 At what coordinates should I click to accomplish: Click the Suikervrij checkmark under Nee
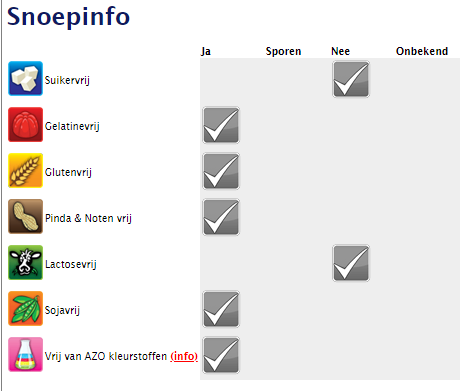click(x=351, y=79)
